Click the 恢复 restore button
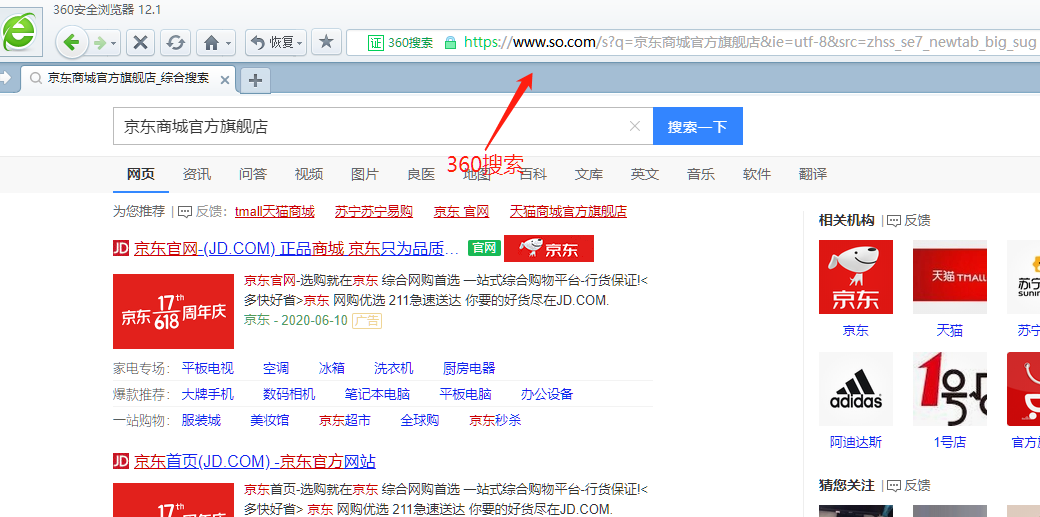The image size is (1040, 517). [272, 42]
